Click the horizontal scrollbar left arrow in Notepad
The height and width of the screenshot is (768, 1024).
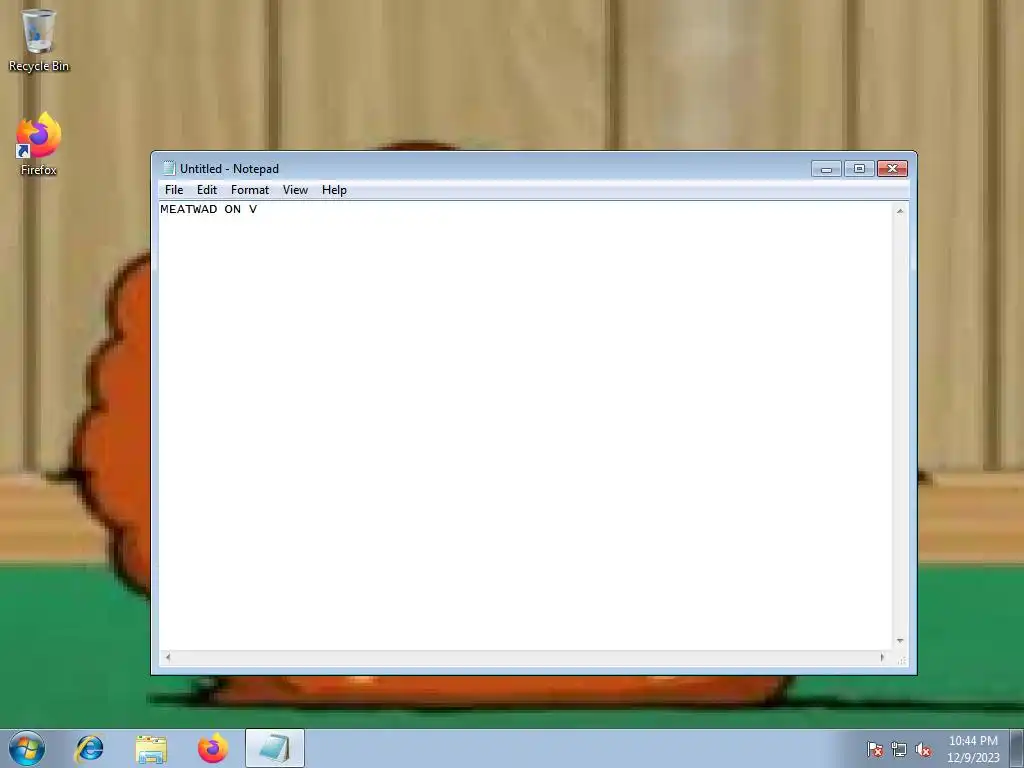pyautogui.click(x=168, y=658)
